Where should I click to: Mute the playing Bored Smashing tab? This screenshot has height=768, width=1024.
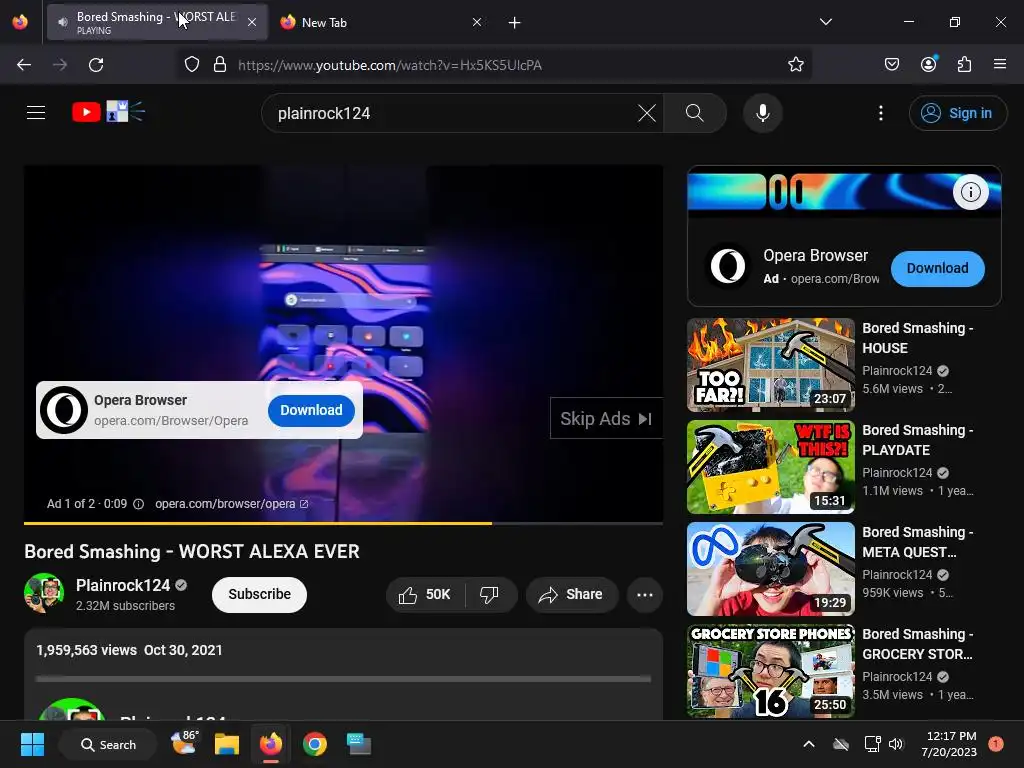tap(63, 22)
